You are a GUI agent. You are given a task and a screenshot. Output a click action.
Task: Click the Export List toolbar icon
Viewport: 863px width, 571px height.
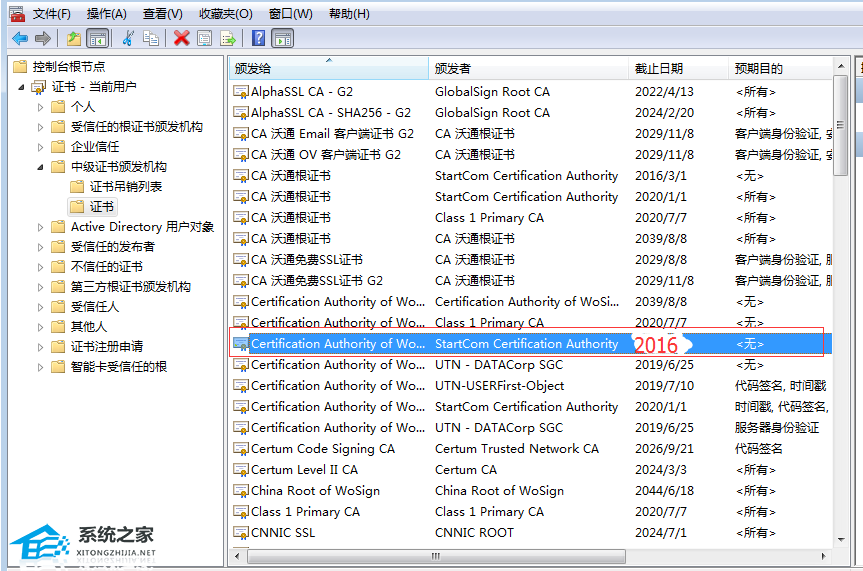(x=227, y=39)
